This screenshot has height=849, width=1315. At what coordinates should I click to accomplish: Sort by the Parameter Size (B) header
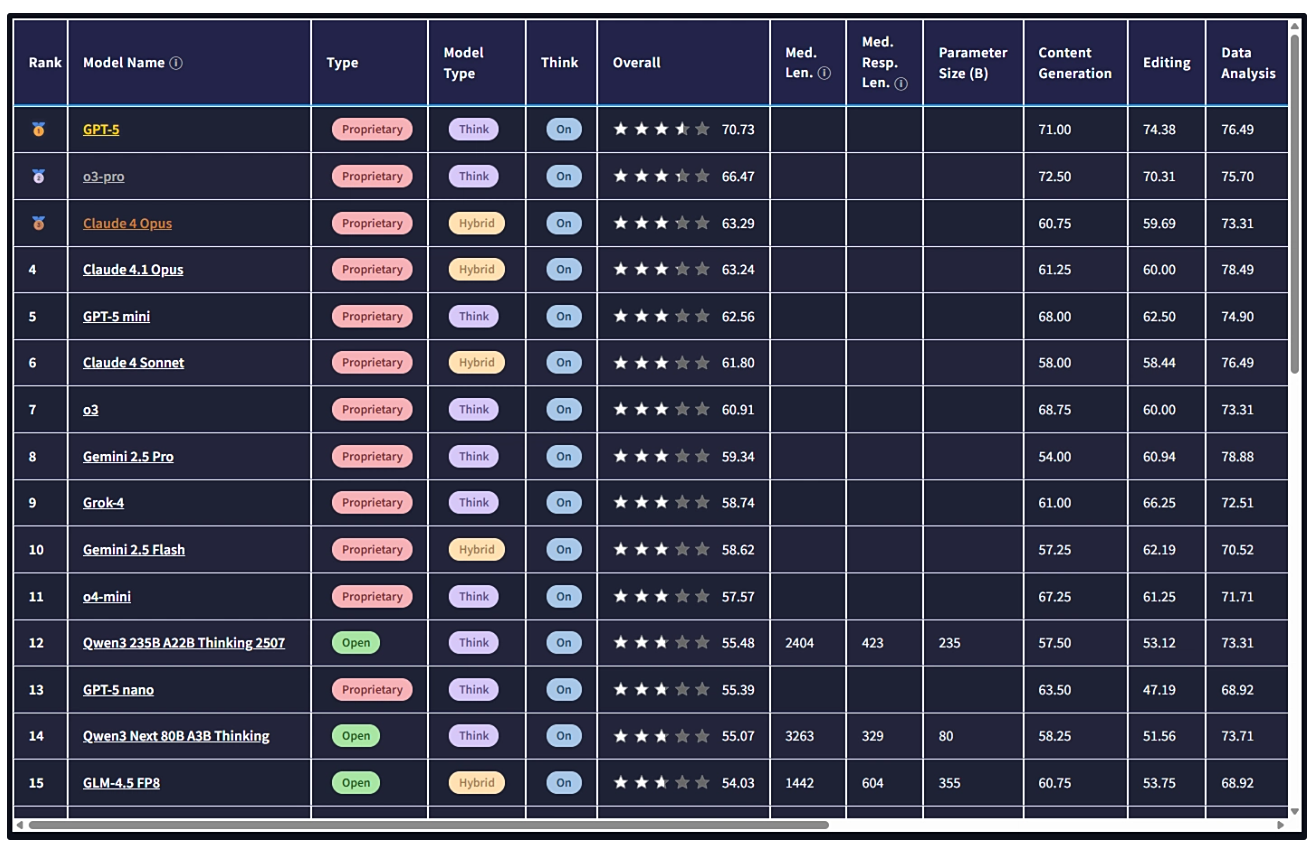coord(972,63)
